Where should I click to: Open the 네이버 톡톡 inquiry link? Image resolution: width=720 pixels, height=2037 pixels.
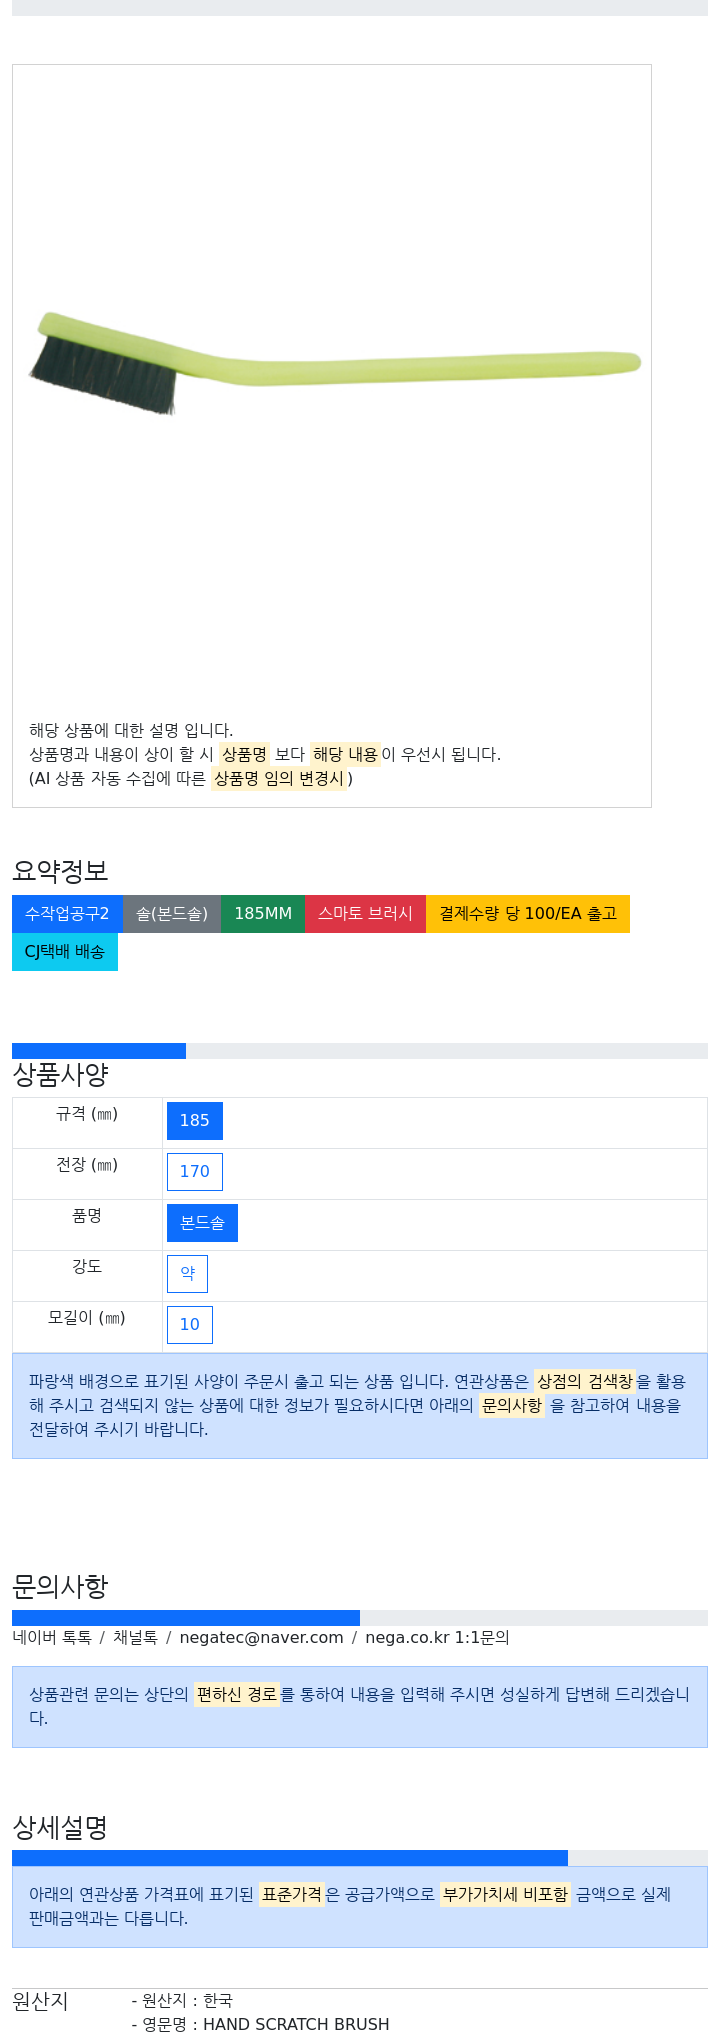[52, 1637]
